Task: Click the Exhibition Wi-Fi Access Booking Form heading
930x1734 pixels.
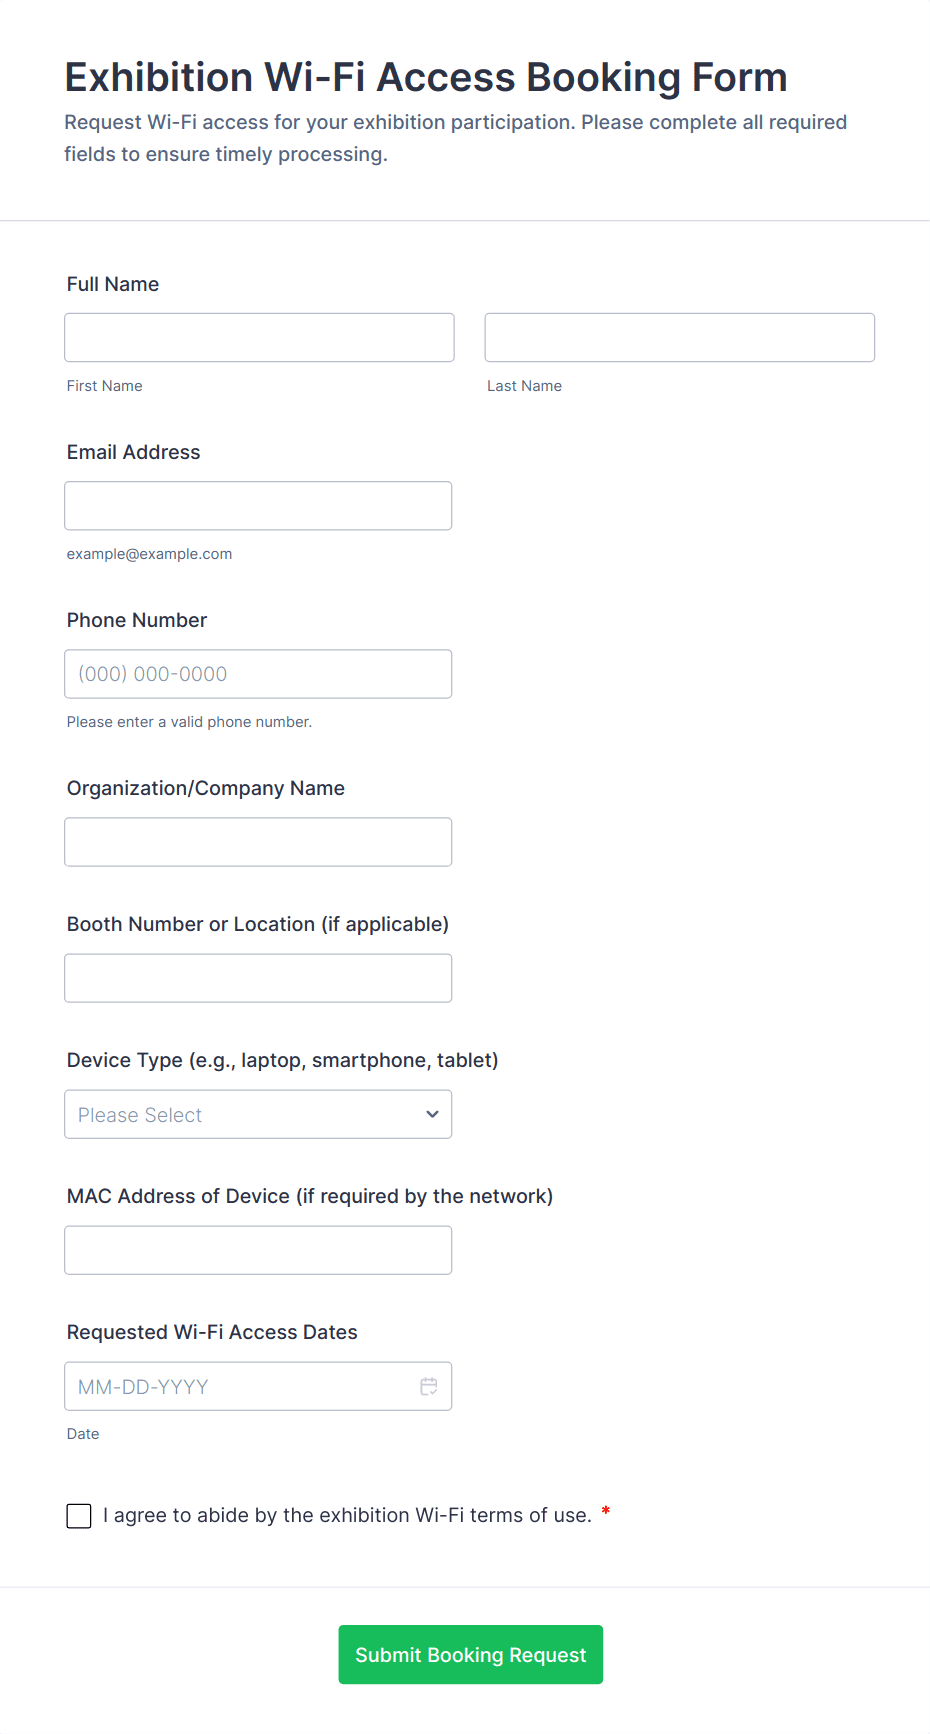Action: (x=426, y=77)
